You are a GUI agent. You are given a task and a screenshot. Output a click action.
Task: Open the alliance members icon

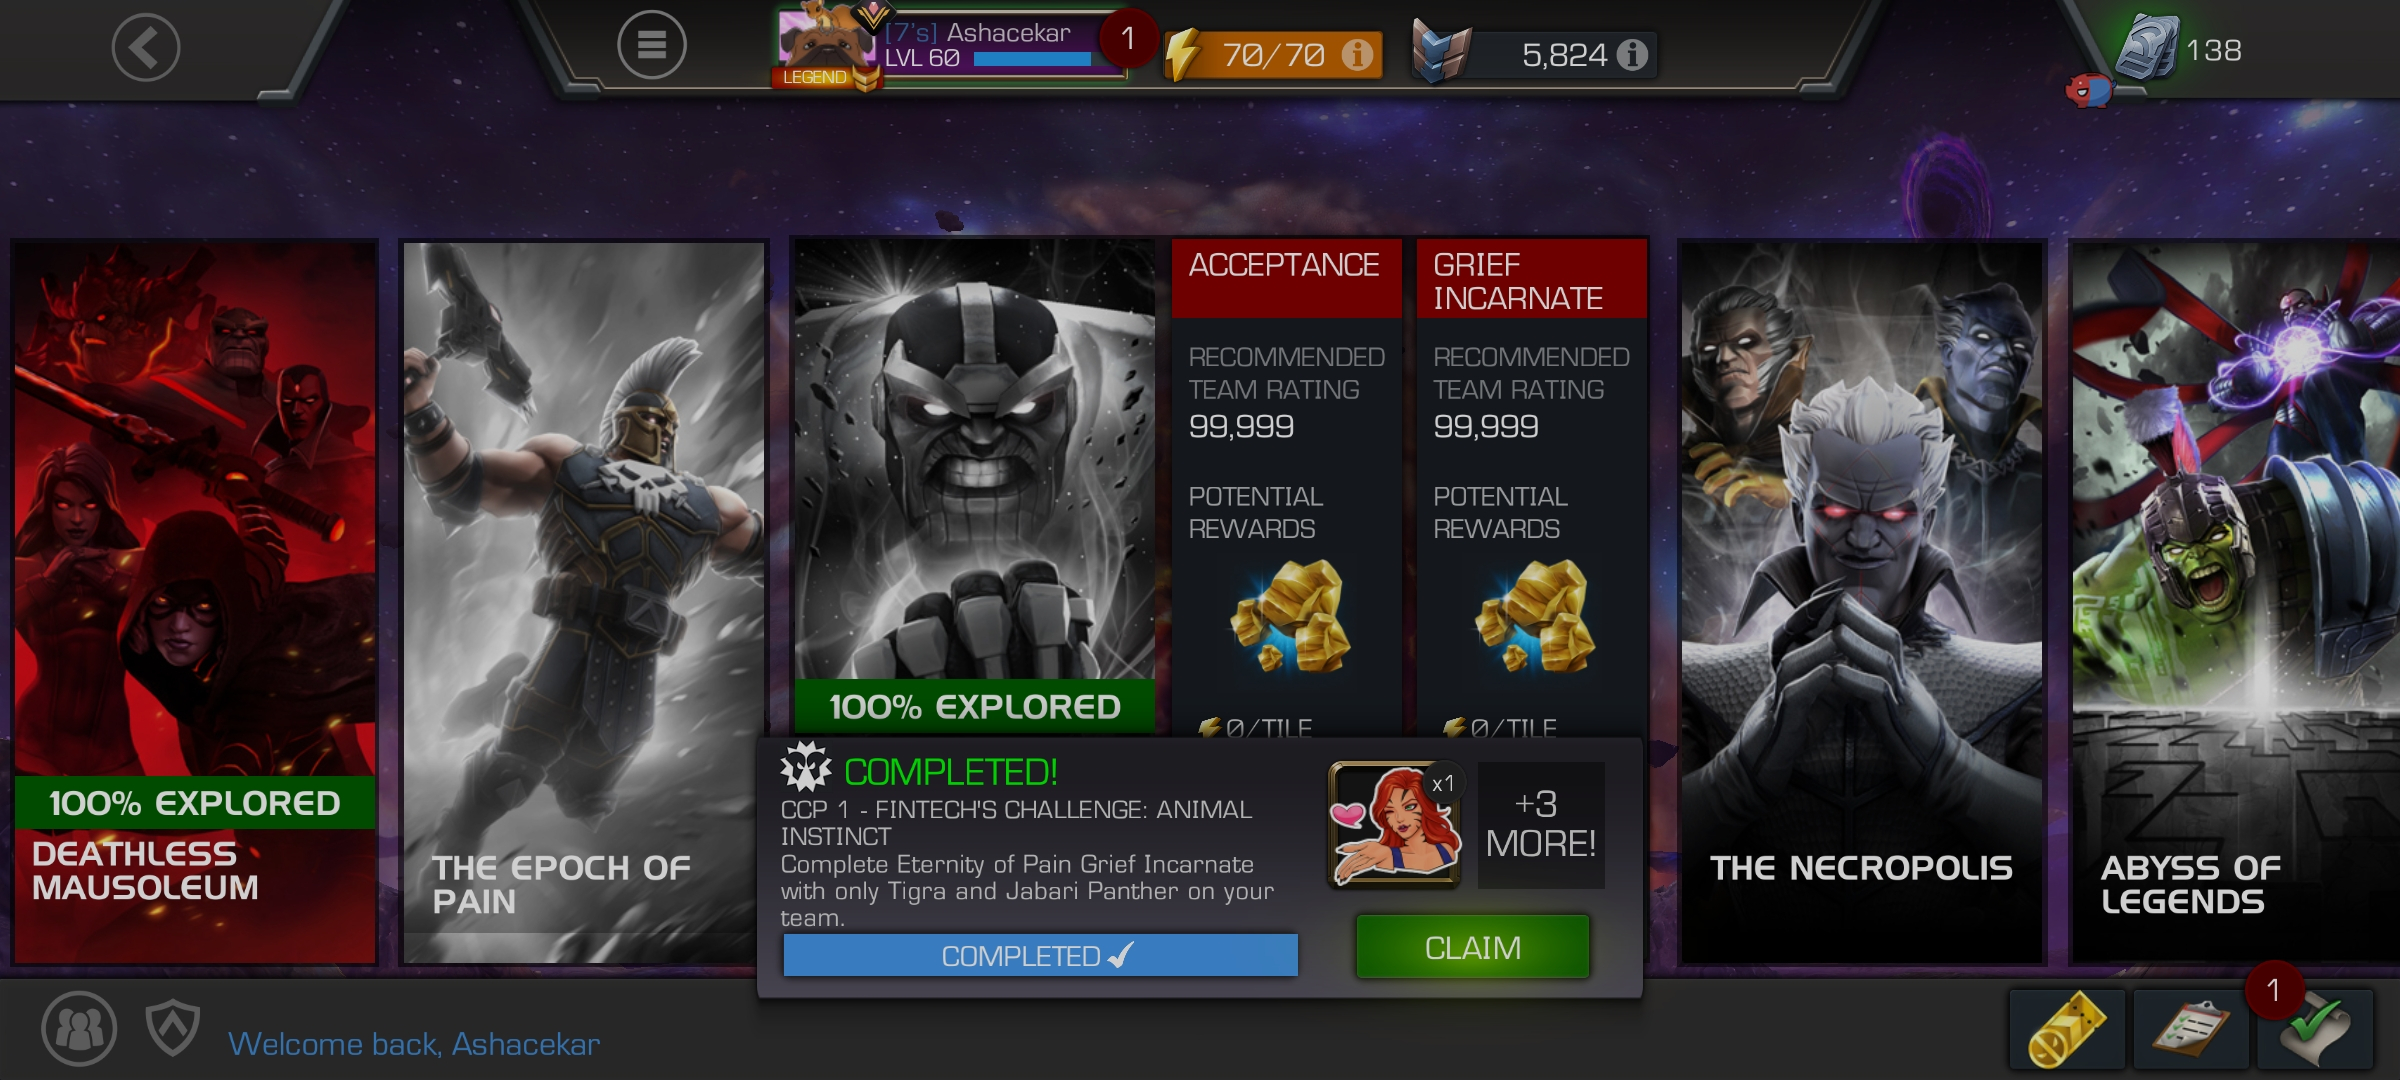(79, 1028)
